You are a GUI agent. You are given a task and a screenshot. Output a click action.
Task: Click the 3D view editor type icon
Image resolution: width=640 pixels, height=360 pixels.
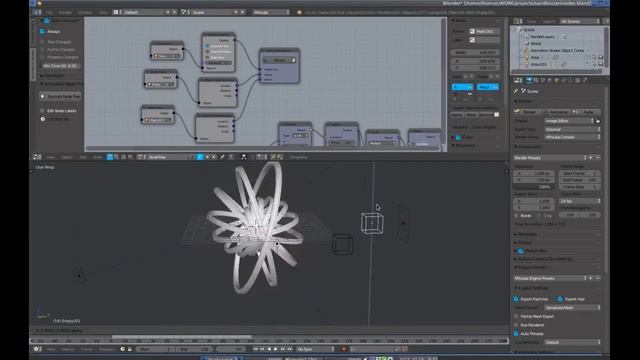click(37, 157)
